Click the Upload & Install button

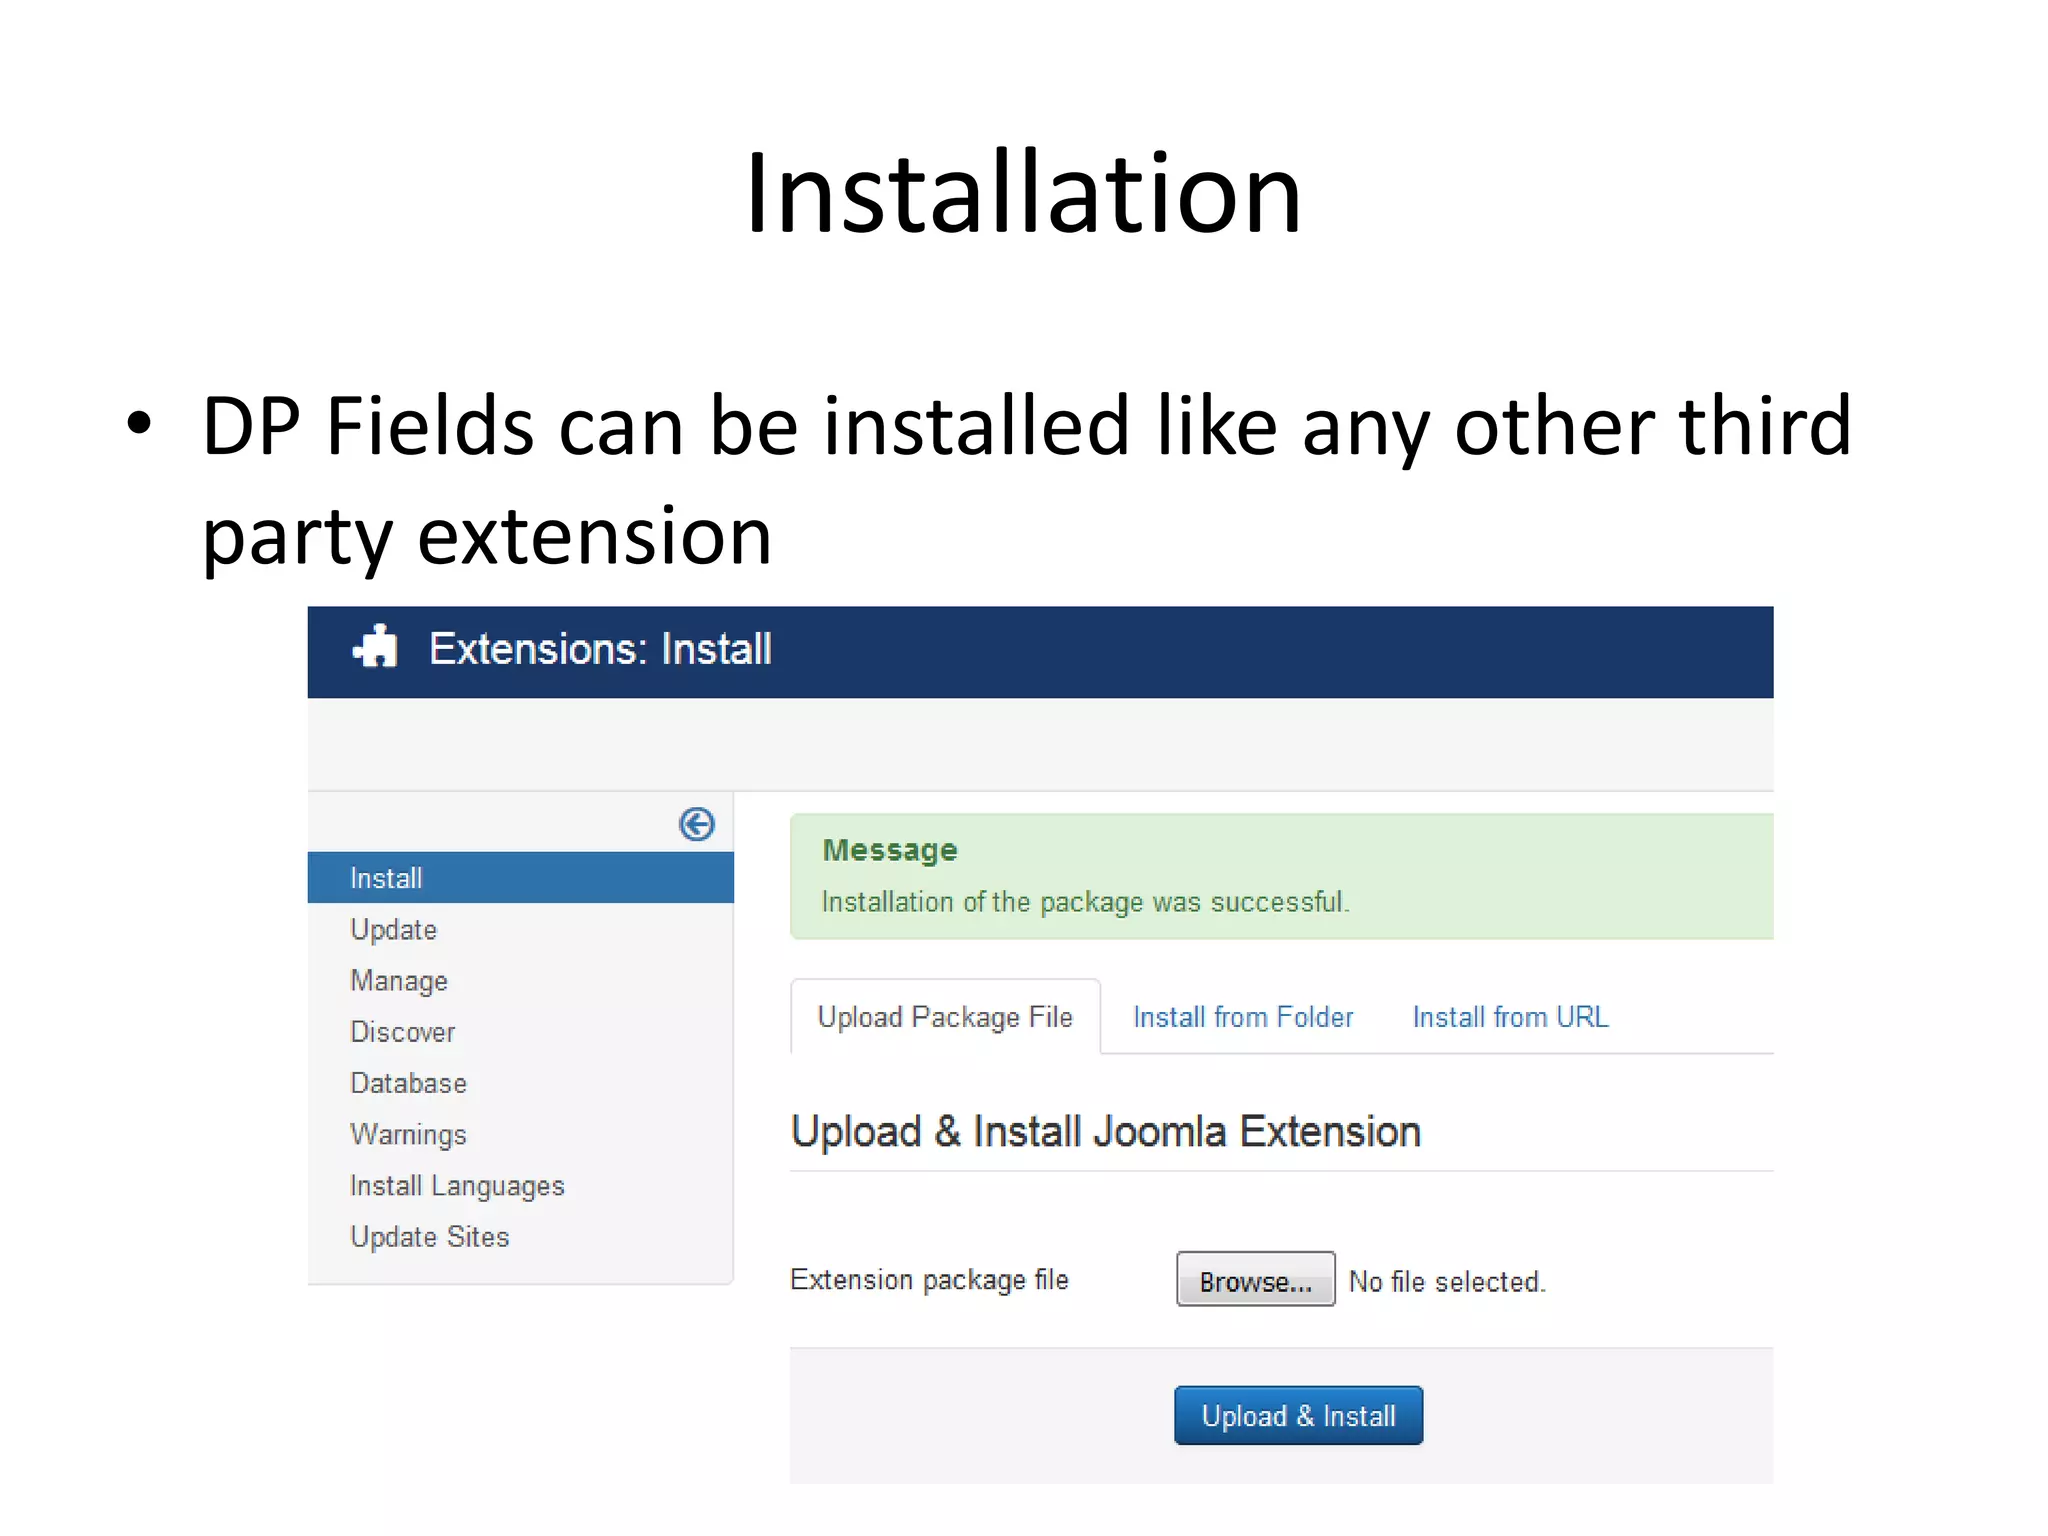[x=1298, y=1415]
